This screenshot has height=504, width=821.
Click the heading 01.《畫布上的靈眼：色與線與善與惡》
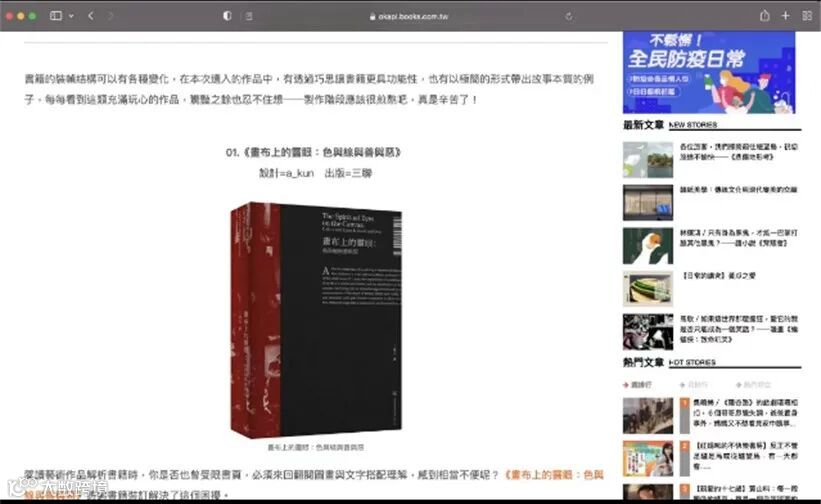(x=314, y=152)
